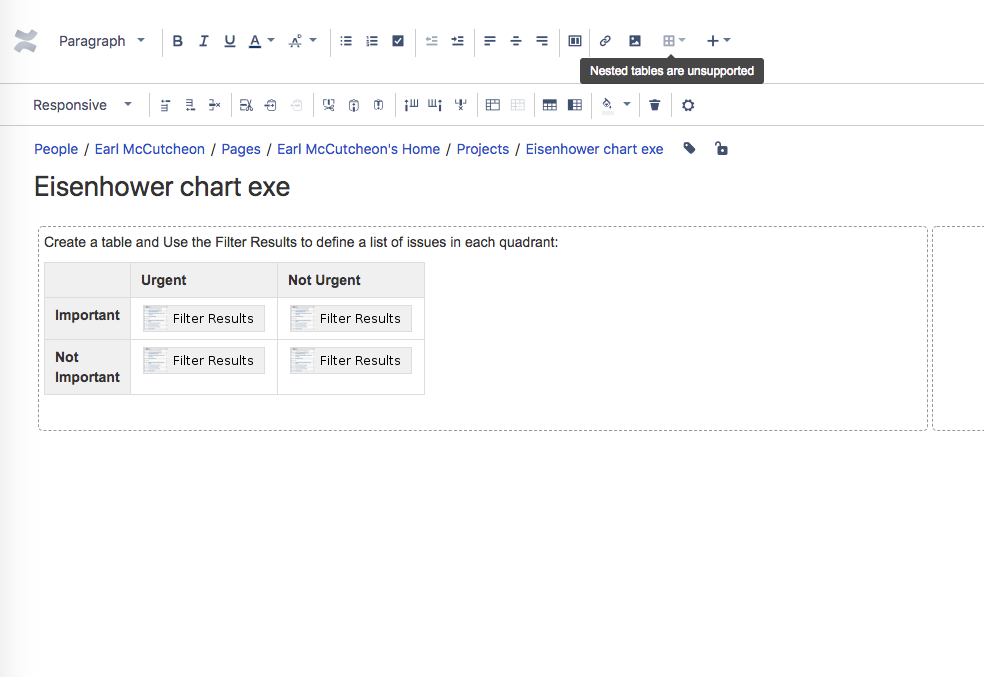Toggle underline formatting
The height and width of the screenshot is (677, 984).
tap(230, 41)
